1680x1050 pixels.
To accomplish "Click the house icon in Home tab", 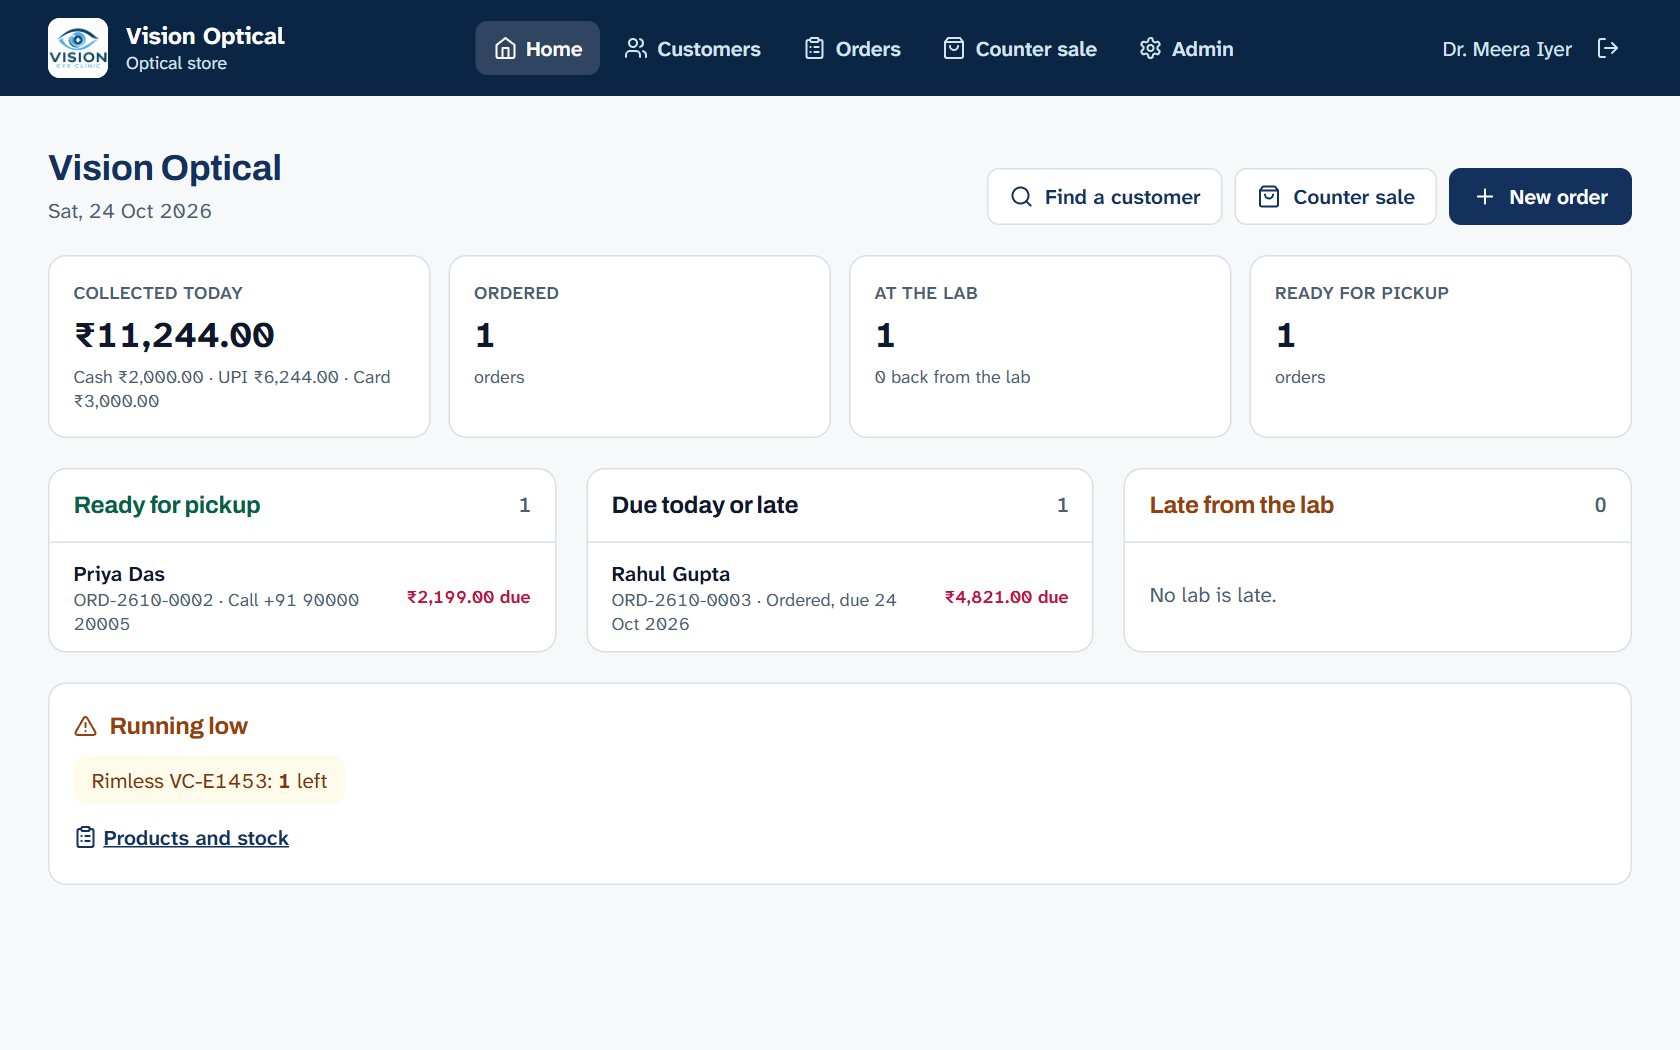I will point(506,48).
